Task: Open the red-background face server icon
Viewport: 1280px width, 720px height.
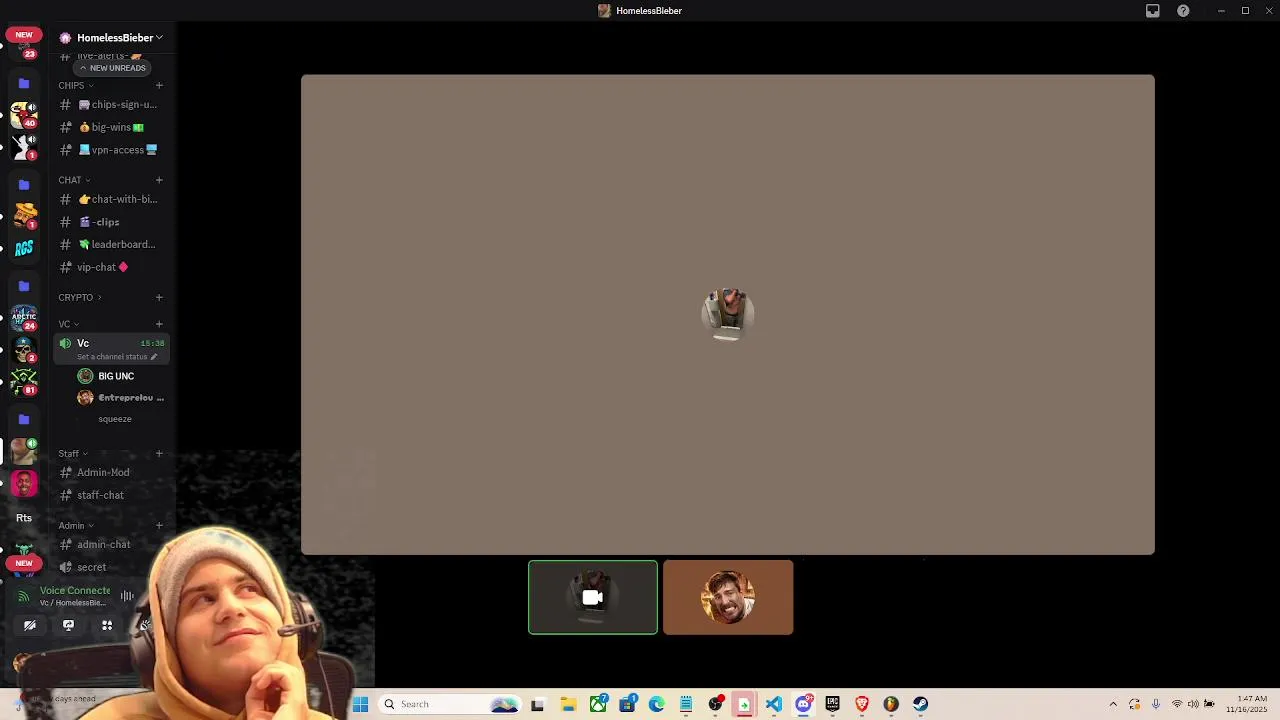Action: (x=24, y=484)
